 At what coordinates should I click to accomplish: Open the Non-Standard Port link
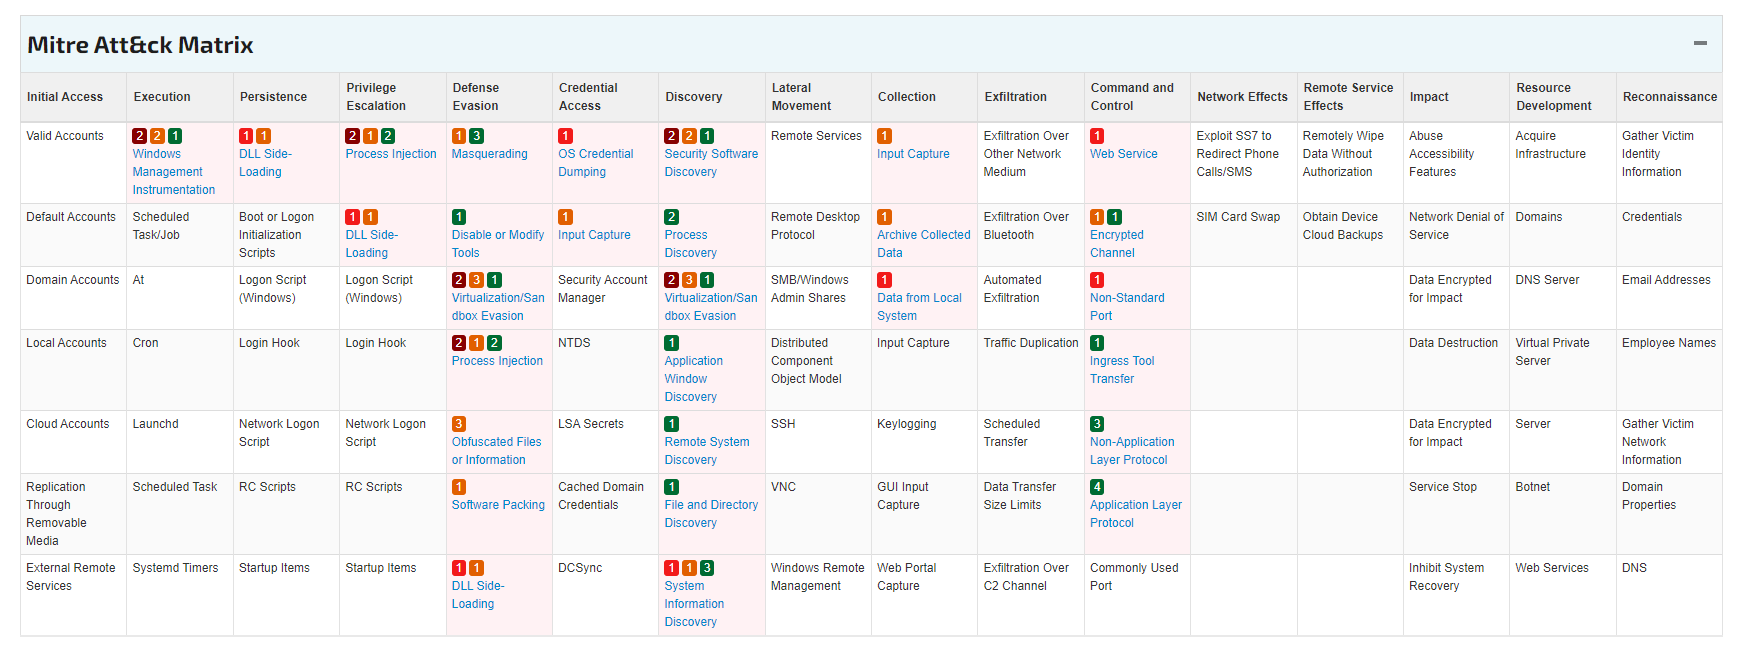pos(1127,307)
